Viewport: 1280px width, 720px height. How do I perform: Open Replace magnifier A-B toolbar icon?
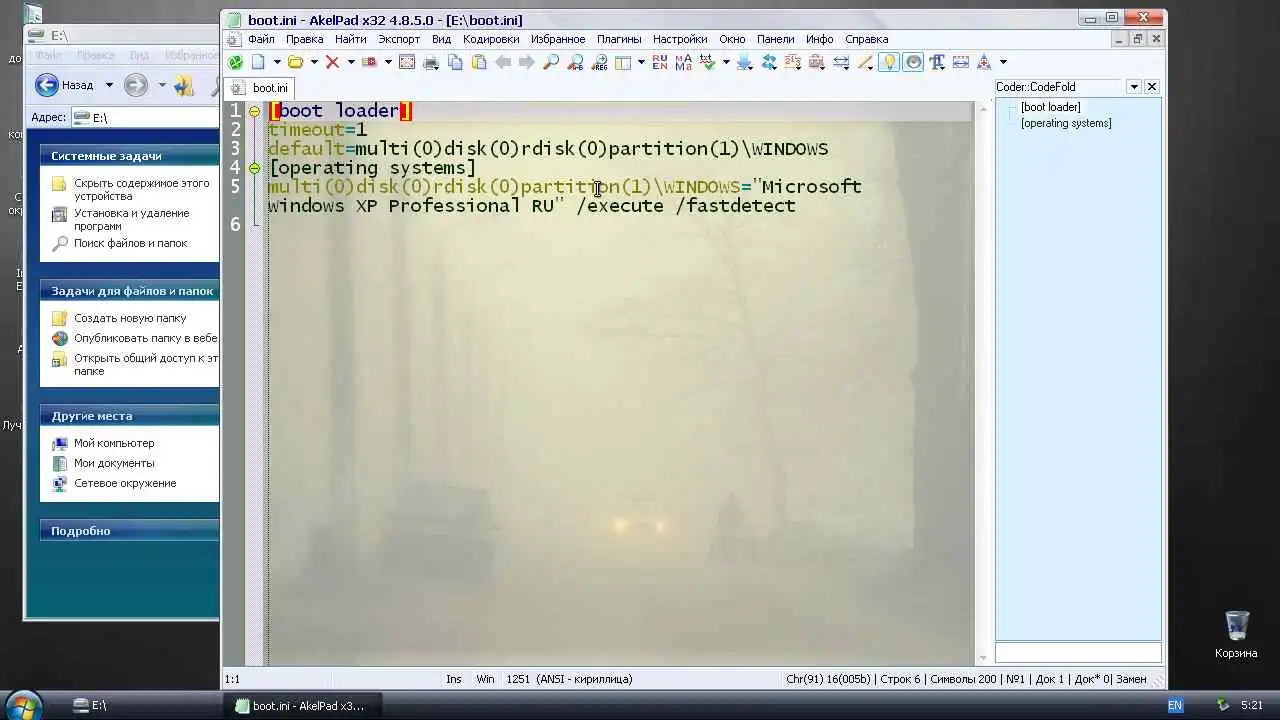575,62
